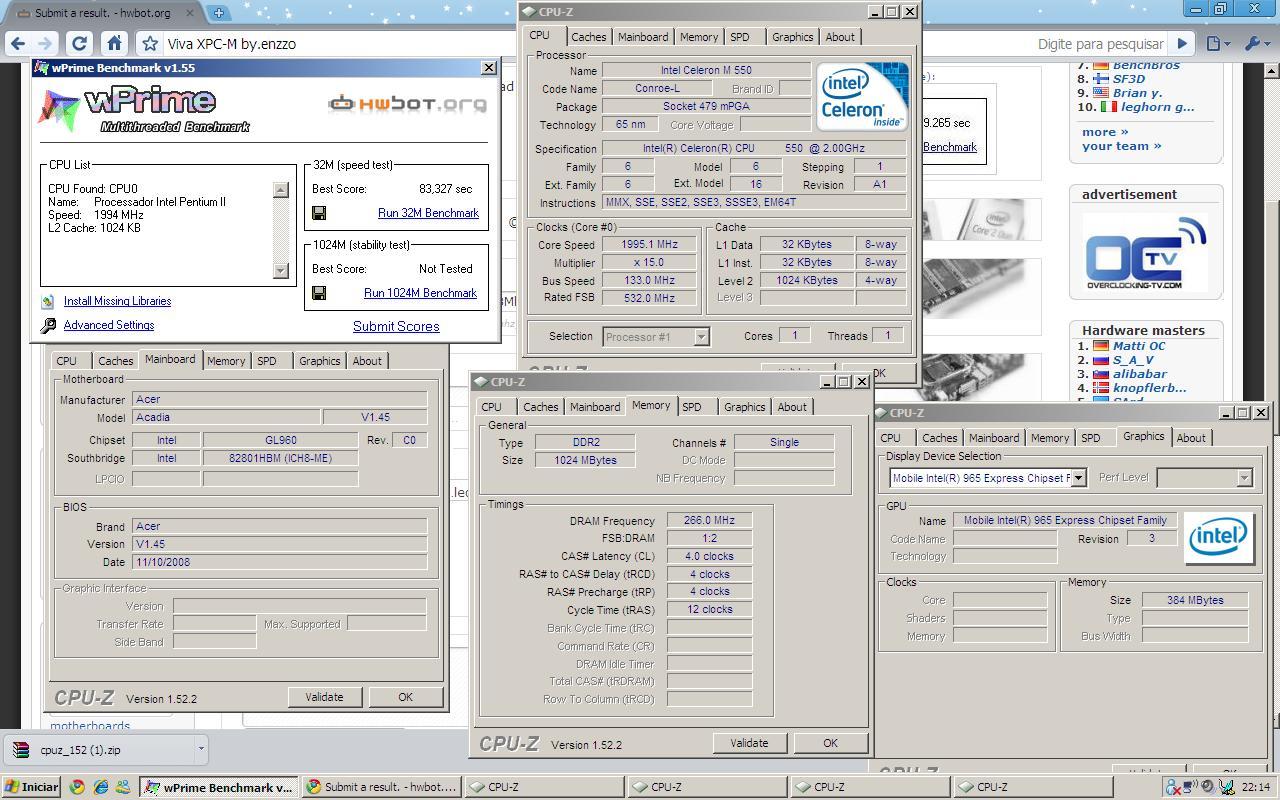Click OK in Mainboard CPU-Z window
Screen dimensions: 1280x800
(405, 697)
